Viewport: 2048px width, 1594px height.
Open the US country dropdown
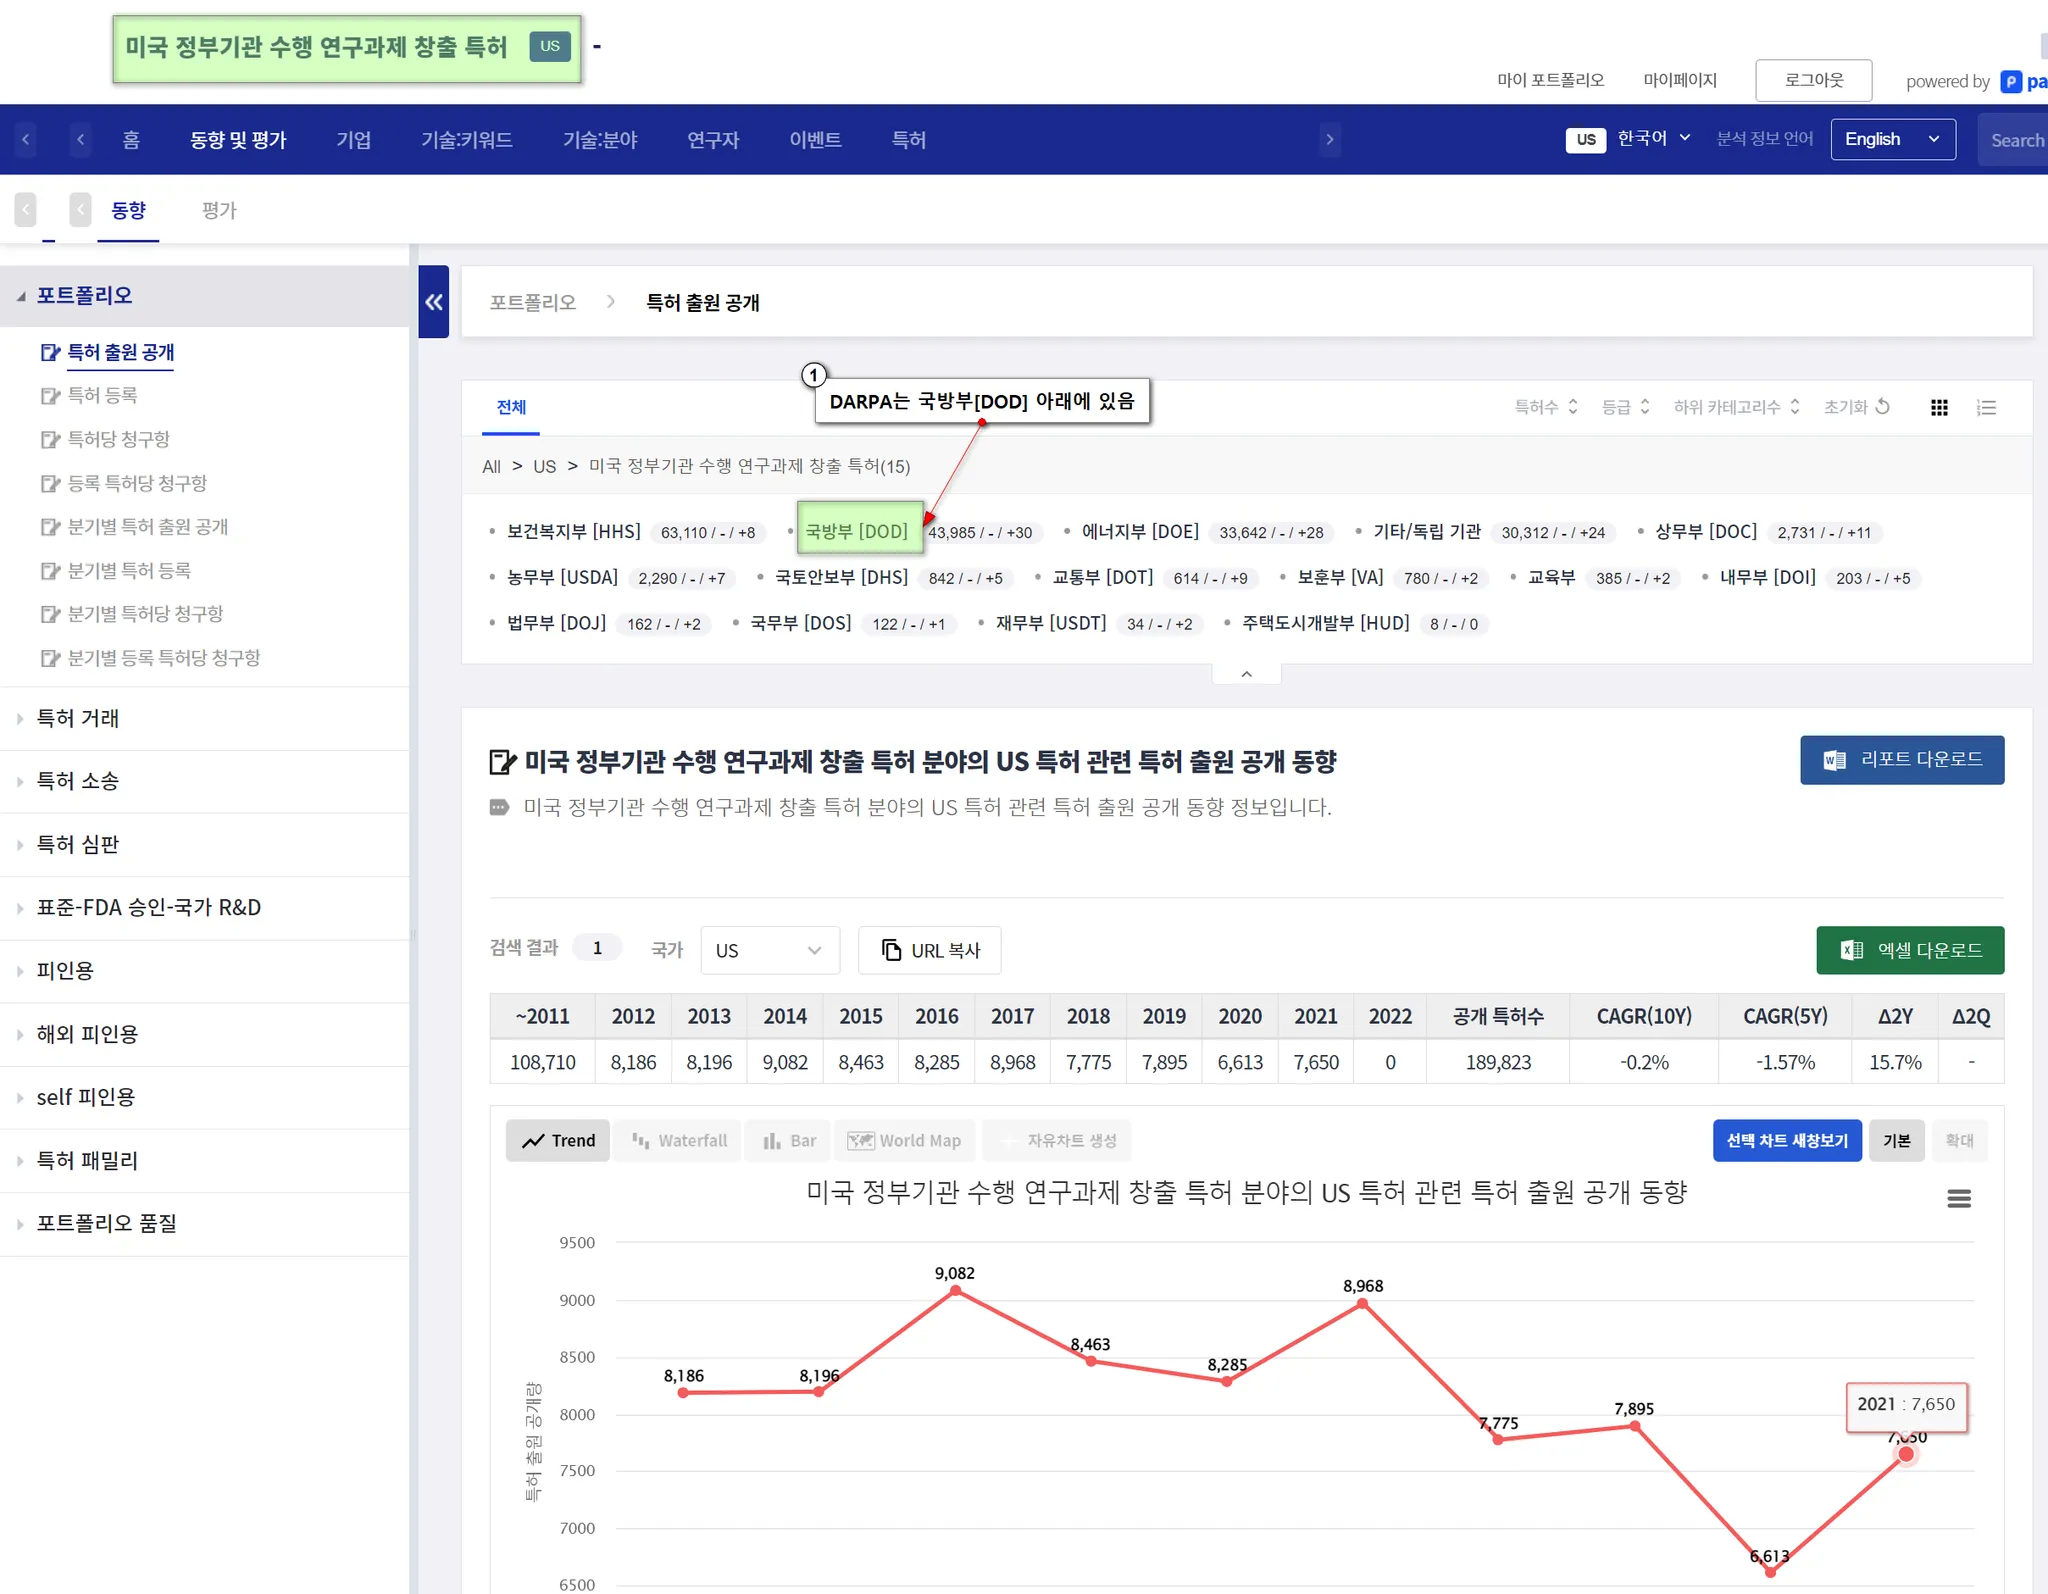point(768,950)
